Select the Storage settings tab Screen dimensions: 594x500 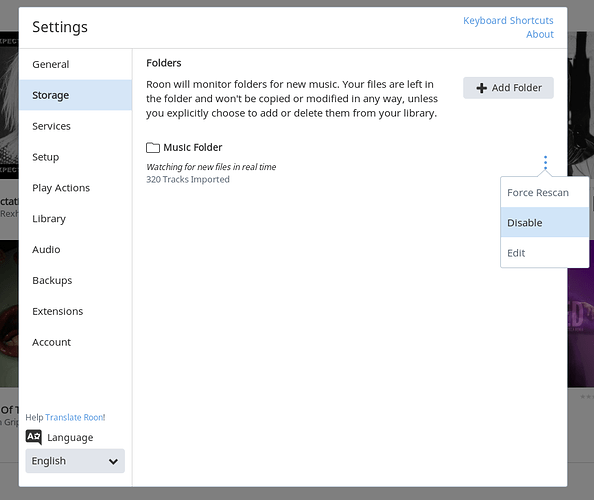(x=75, y=95)
